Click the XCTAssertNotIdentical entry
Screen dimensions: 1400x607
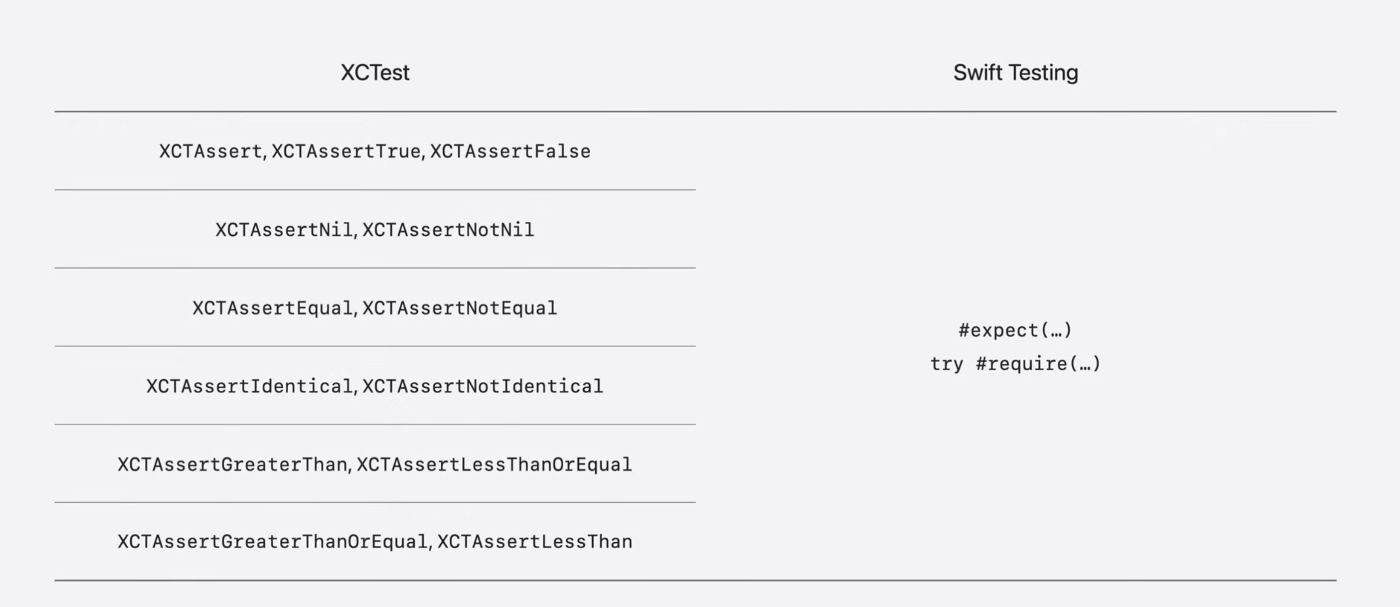[x=482, y=386]
